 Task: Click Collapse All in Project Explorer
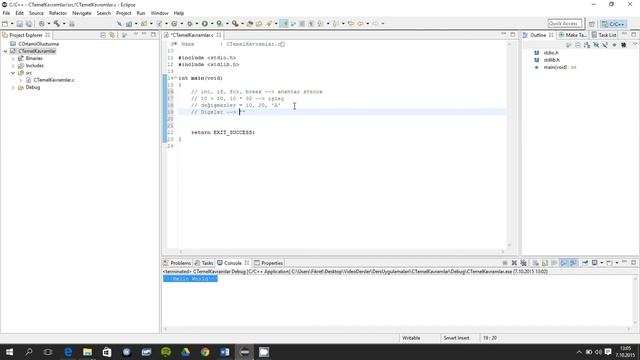(x=103, y=35)
